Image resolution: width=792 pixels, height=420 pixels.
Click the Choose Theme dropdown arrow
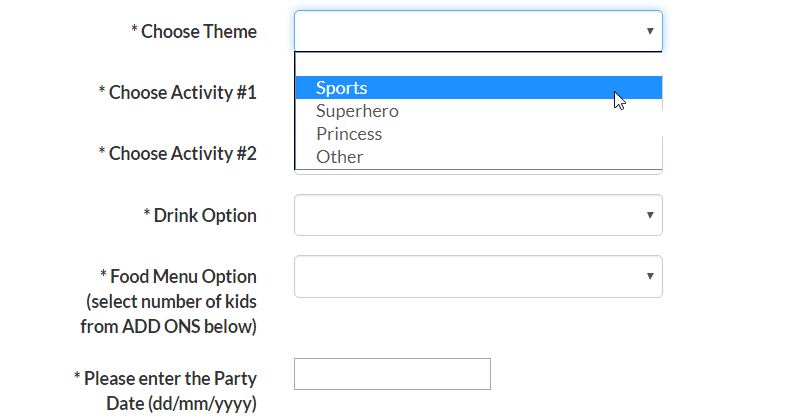pos(650,31)
